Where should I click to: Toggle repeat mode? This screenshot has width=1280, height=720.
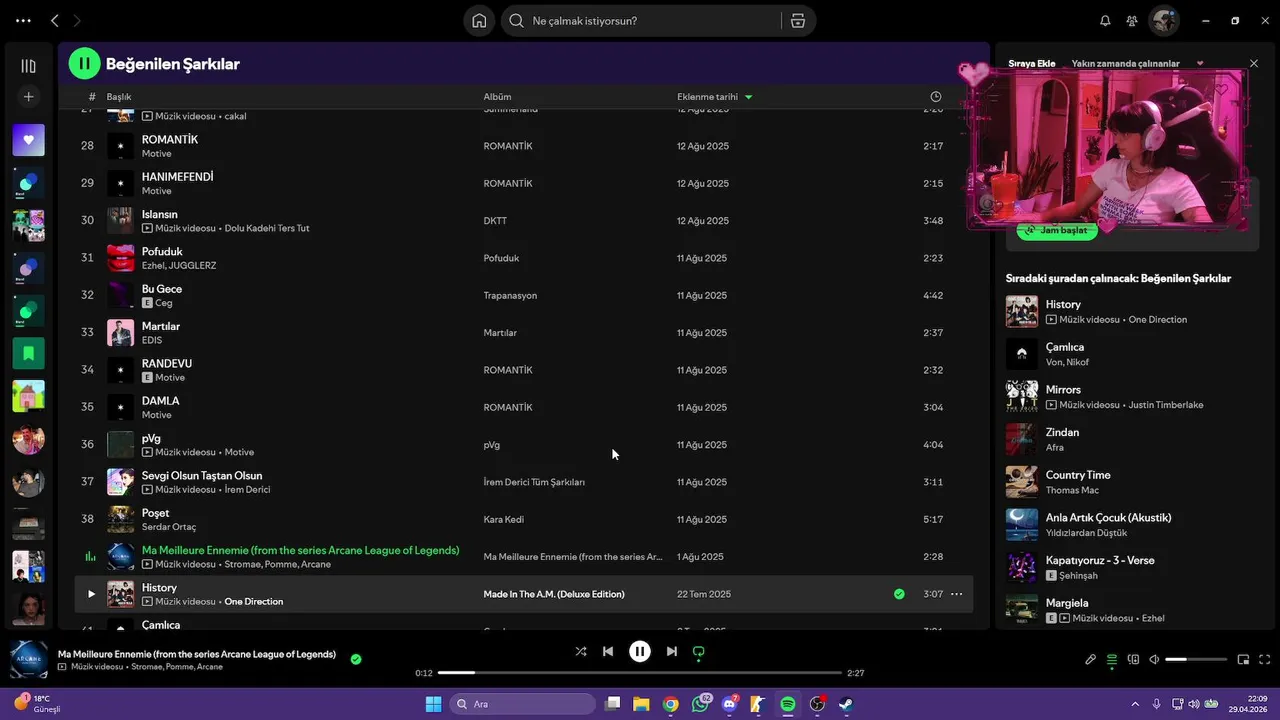pyautogui.click(x=699, y=651)
